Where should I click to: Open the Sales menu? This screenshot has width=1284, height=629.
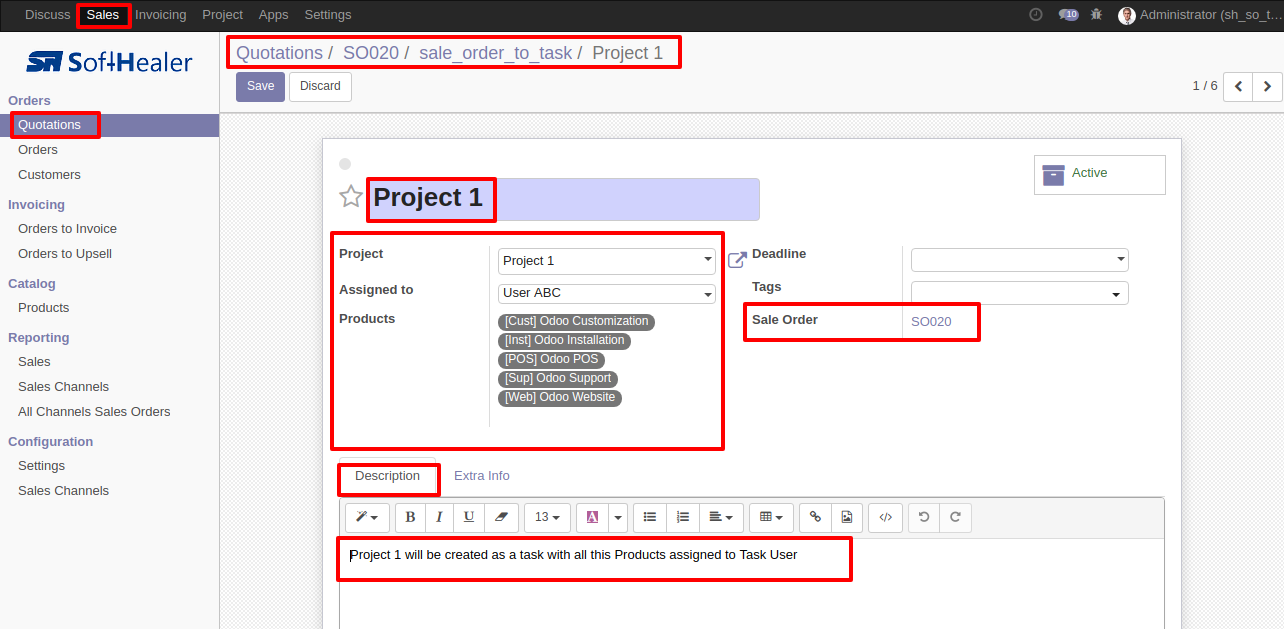coord(103,15)
